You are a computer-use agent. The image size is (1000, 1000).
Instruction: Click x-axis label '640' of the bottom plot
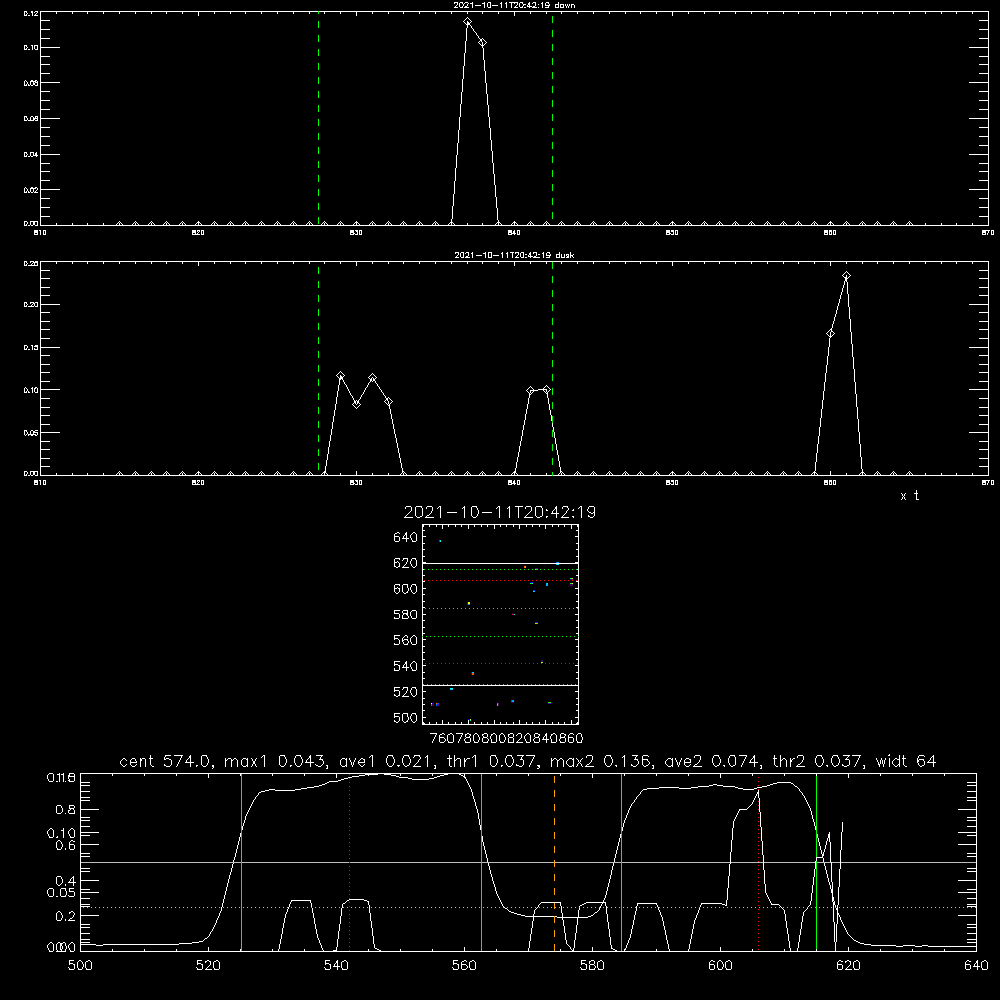(976, 966)
